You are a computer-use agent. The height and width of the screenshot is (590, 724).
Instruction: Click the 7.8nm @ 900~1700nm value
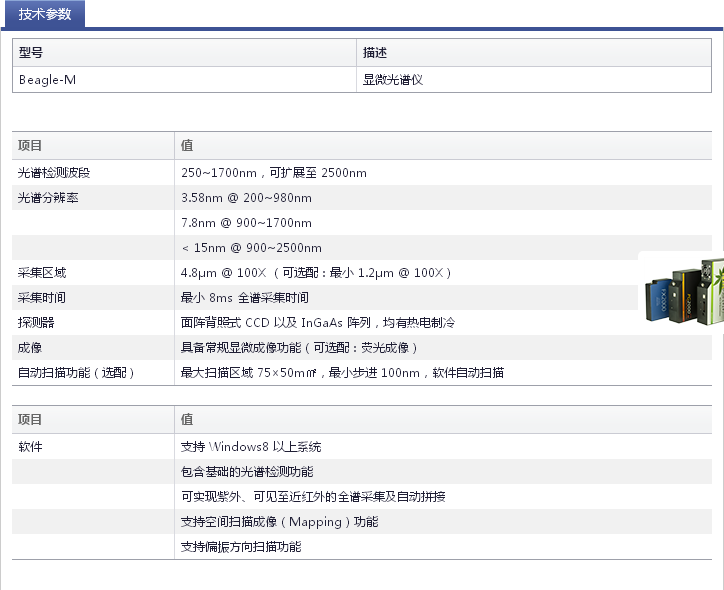[246, 223]
